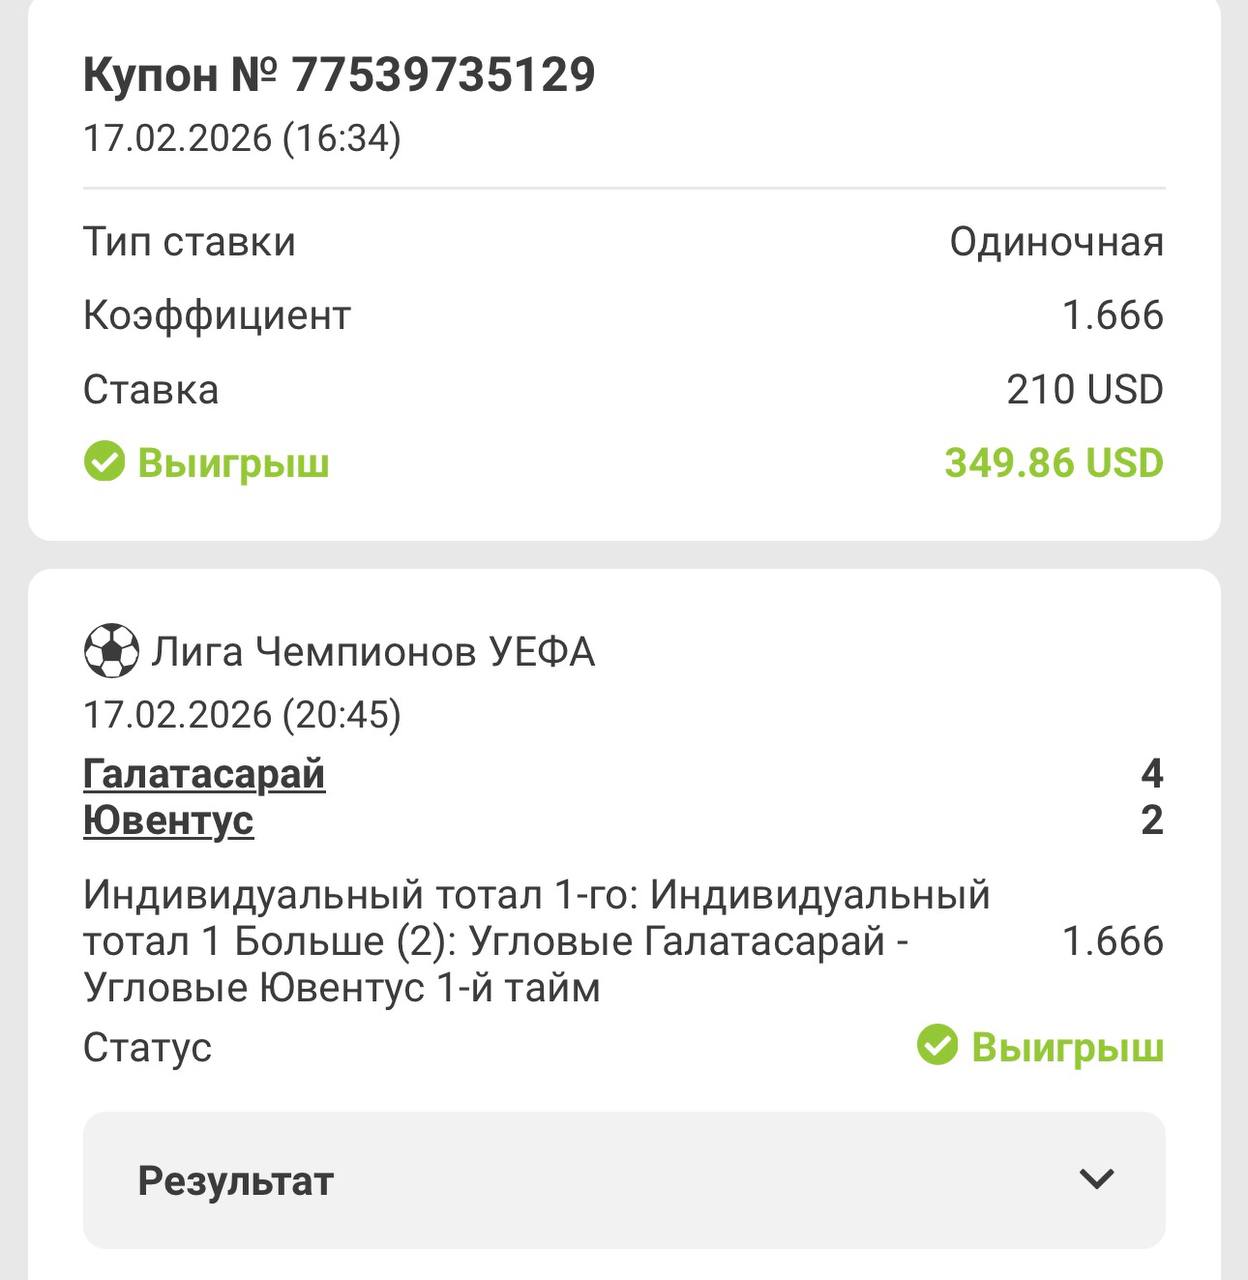
Task: Click Juventus's score of 2
Action: 1151,821
